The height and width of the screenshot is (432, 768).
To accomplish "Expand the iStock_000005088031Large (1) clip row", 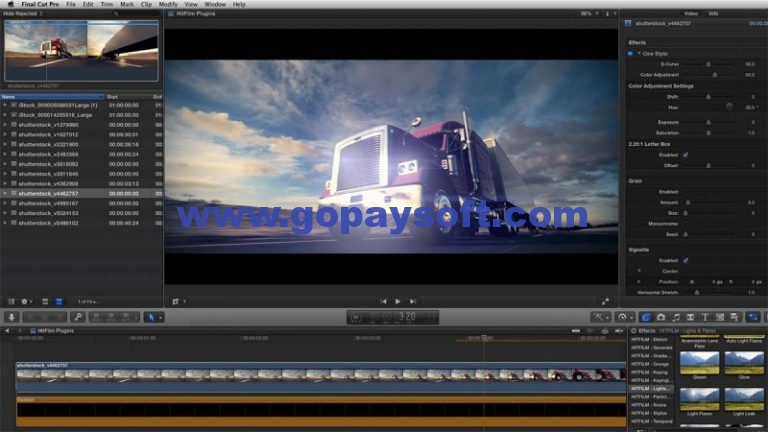I will point(5,105).
